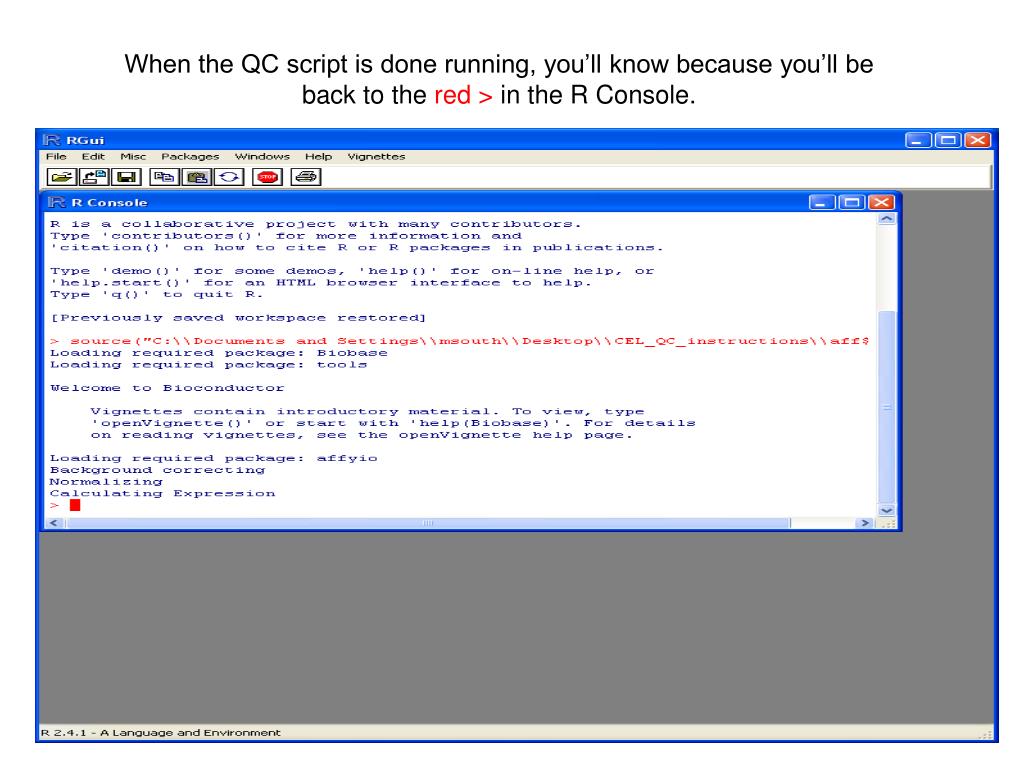Click the 'Welcome to Bioconductor' line
The width and height of the screenshot is (1024, 768).
pos(167,388)
